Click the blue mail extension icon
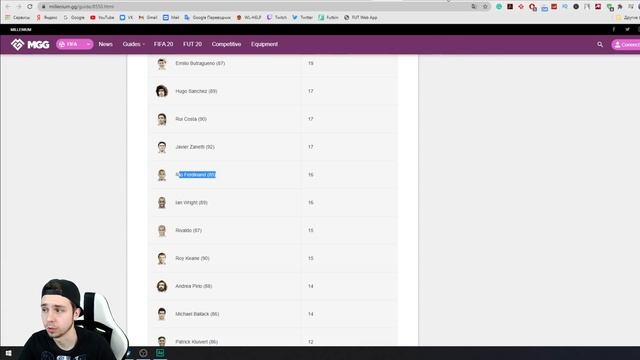Image resolution: width=640 pixels, height=360 pixels. [x=544, y=8]
